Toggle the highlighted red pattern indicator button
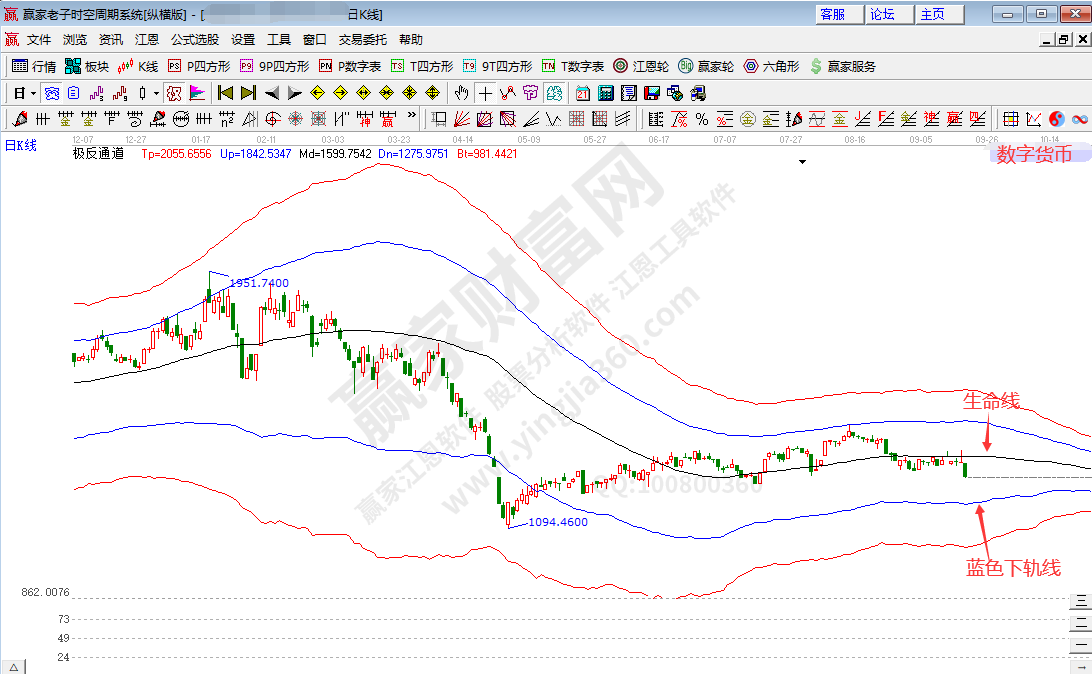This screenshot has width=1092, height=674. point(173,93)
